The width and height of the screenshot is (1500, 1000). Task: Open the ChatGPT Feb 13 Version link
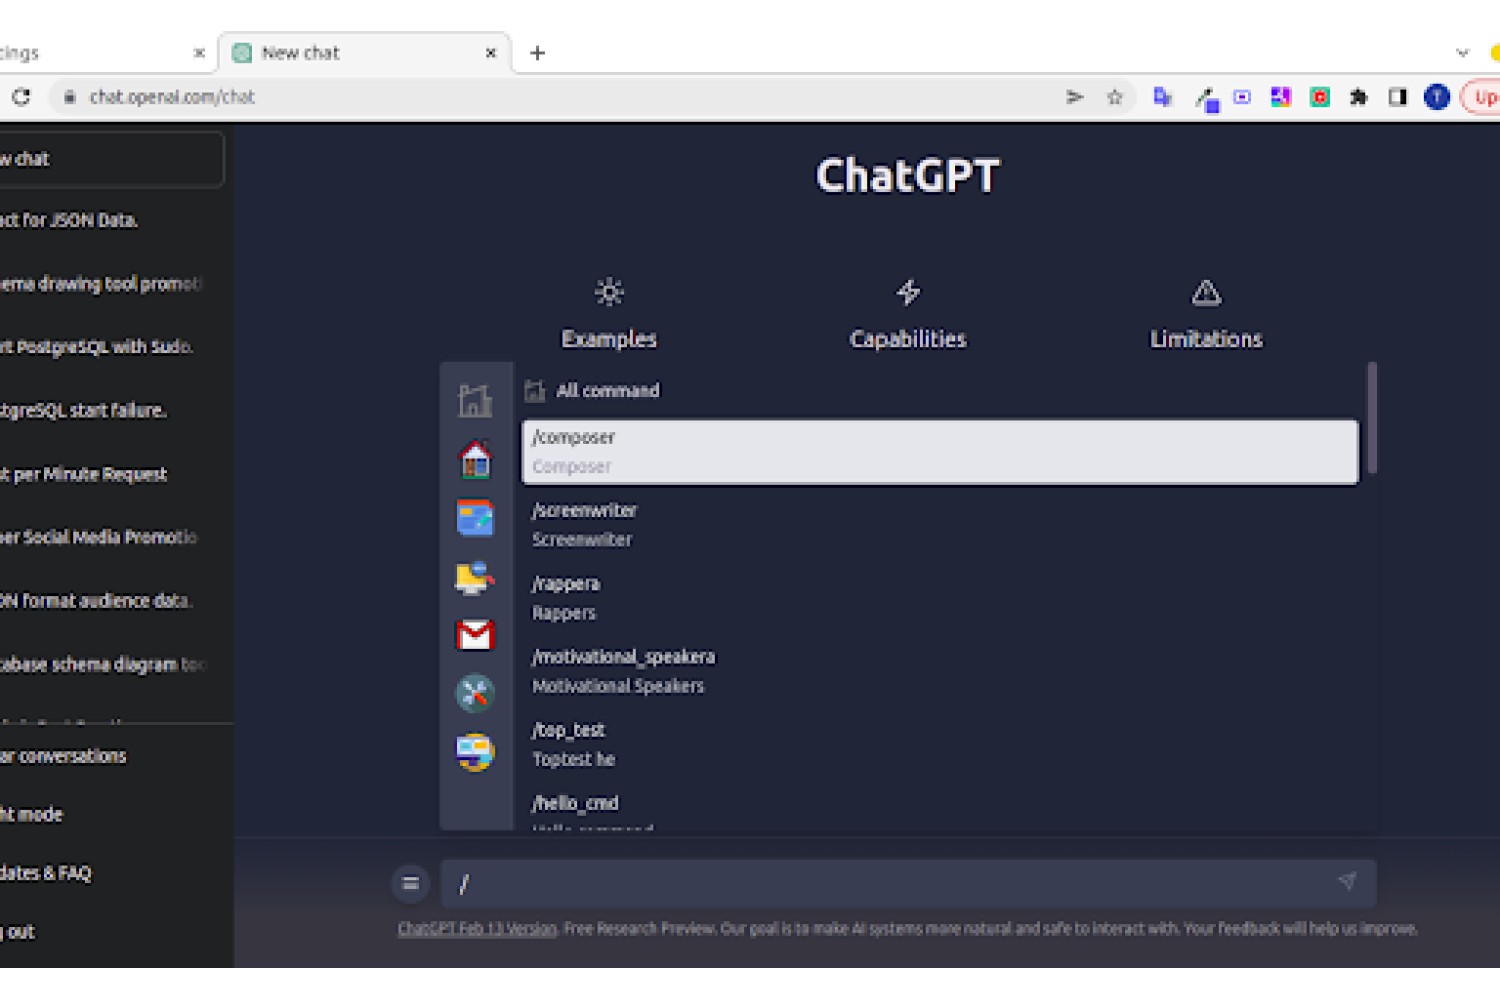click(477, 929)
